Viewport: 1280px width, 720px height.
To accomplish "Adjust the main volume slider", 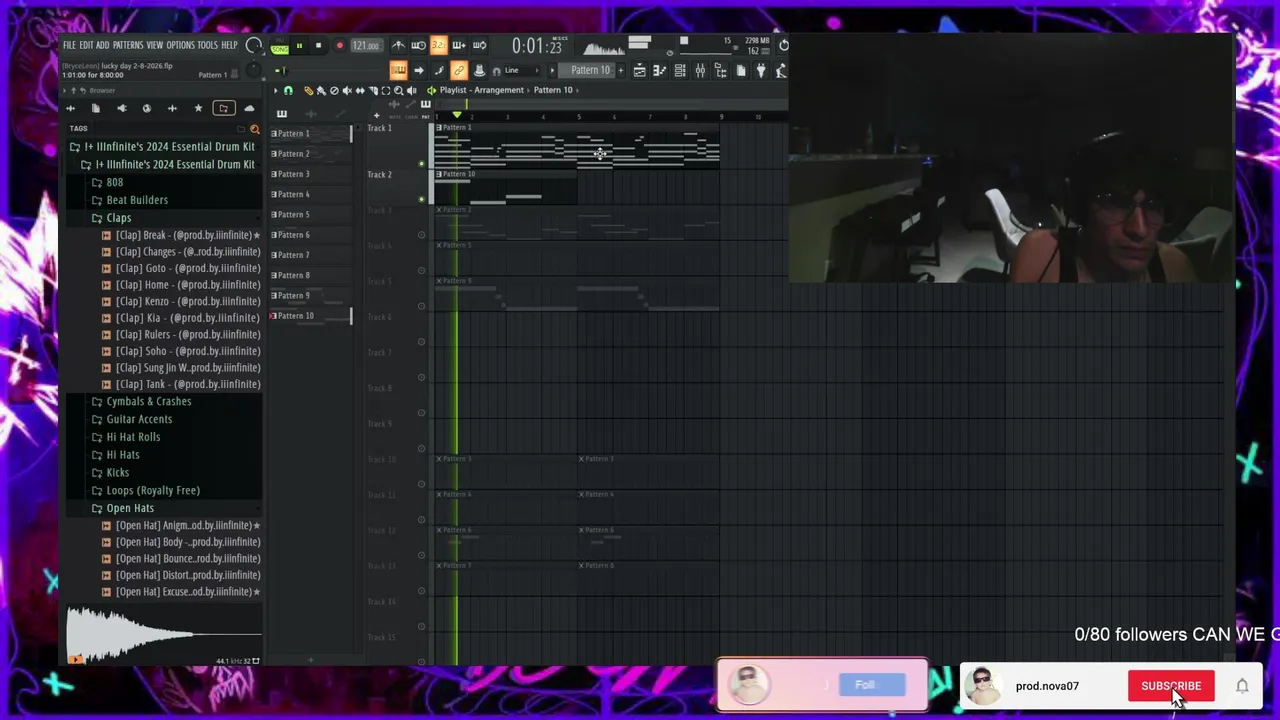I will [x=284, y=70].
